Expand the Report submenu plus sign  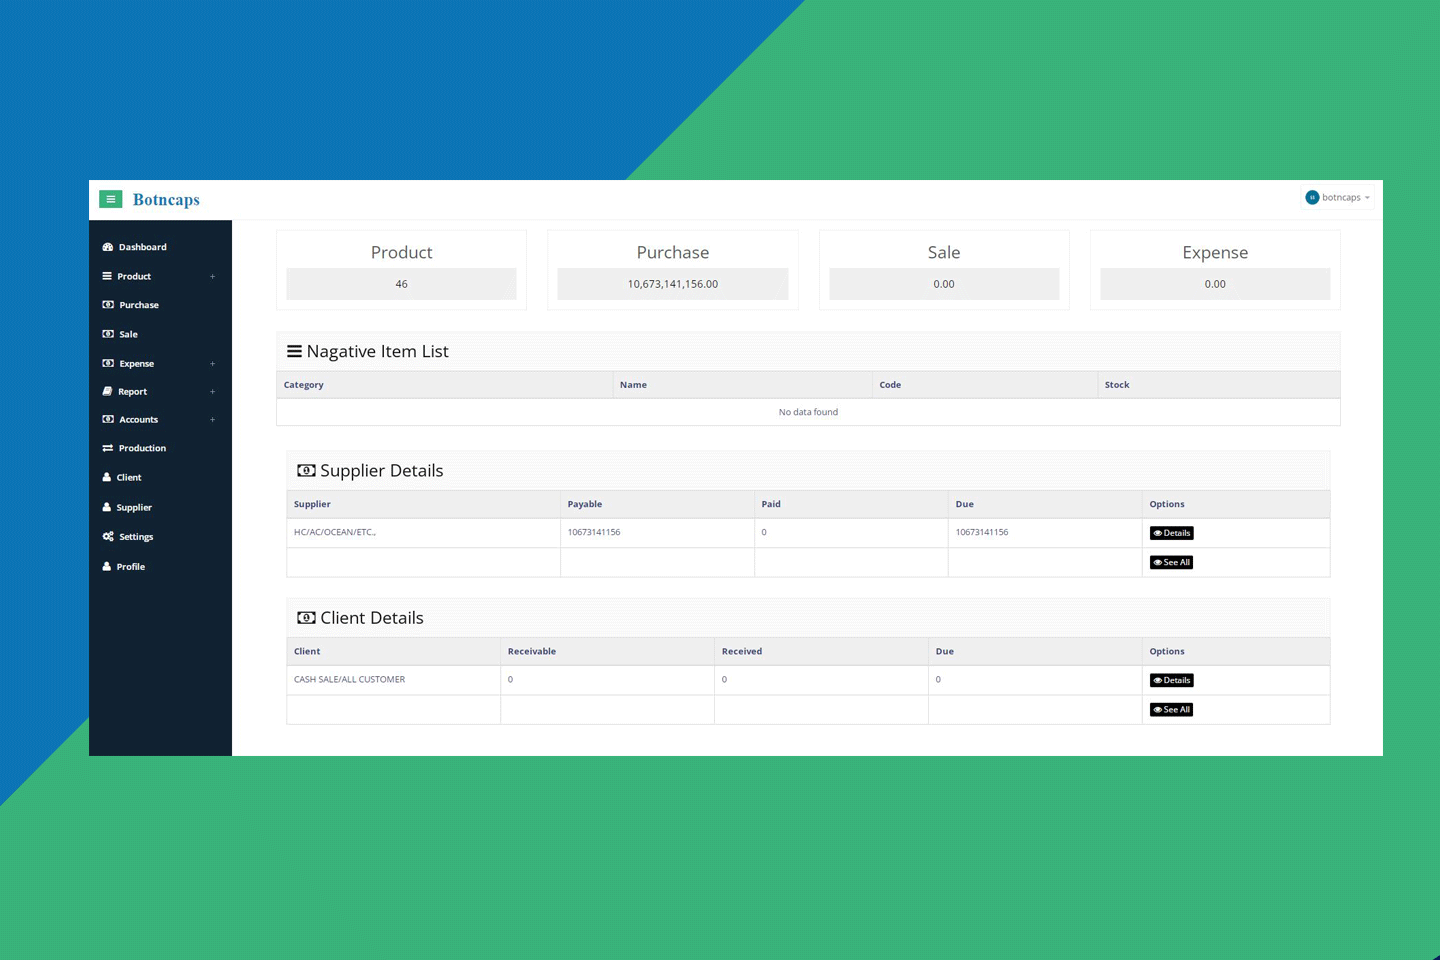[x=212, y=392]
